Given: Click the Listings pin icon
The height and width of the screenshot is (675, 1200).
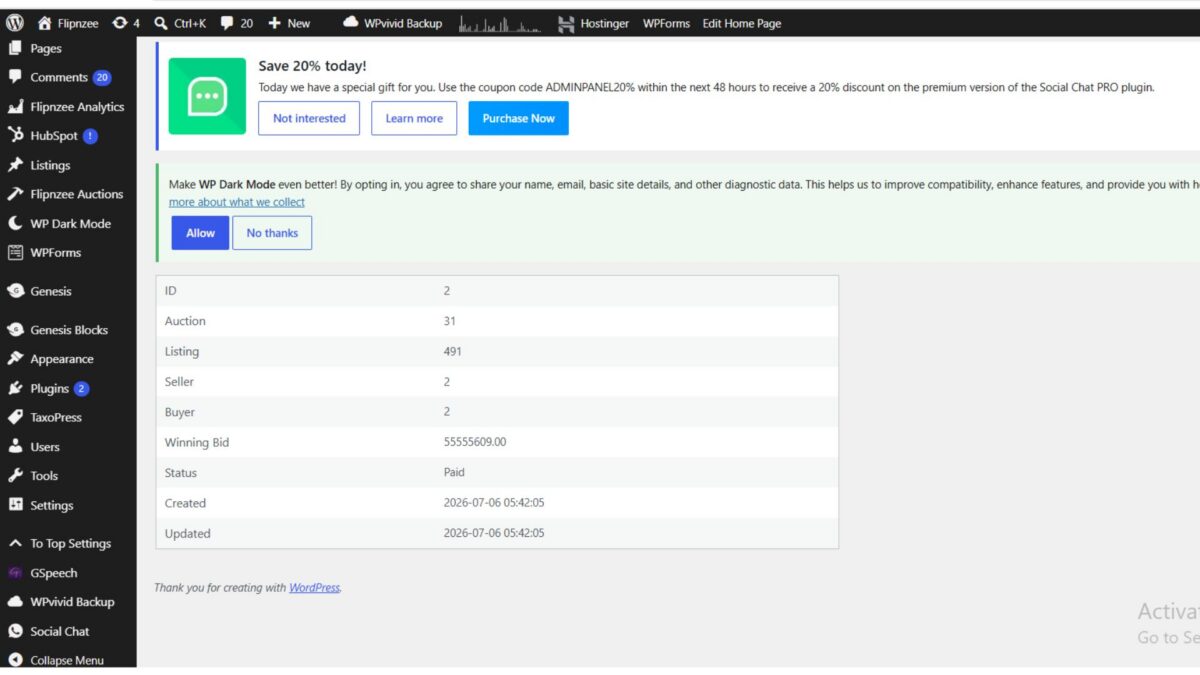Looking at the screenshot, I should (15, 165).
